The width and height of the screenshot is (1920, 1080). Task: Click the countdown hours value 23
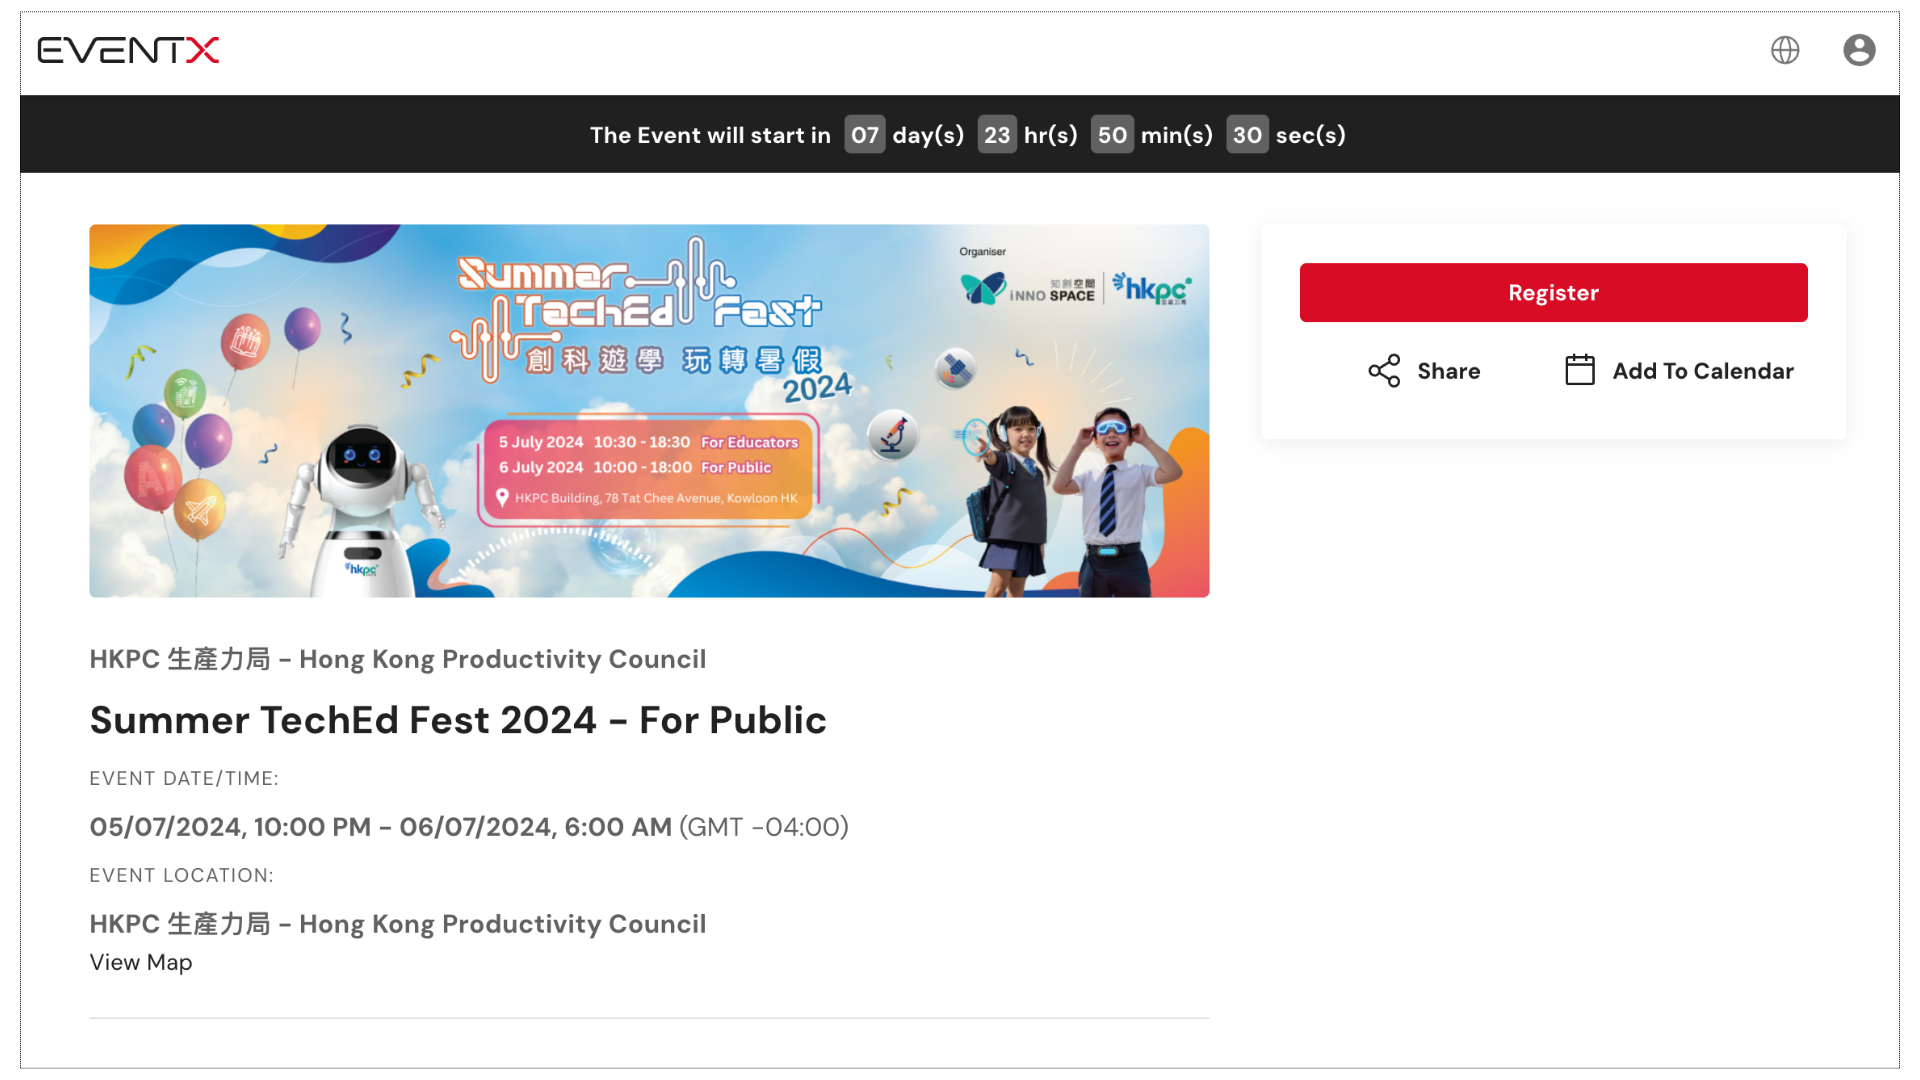(x=997, y=135)
